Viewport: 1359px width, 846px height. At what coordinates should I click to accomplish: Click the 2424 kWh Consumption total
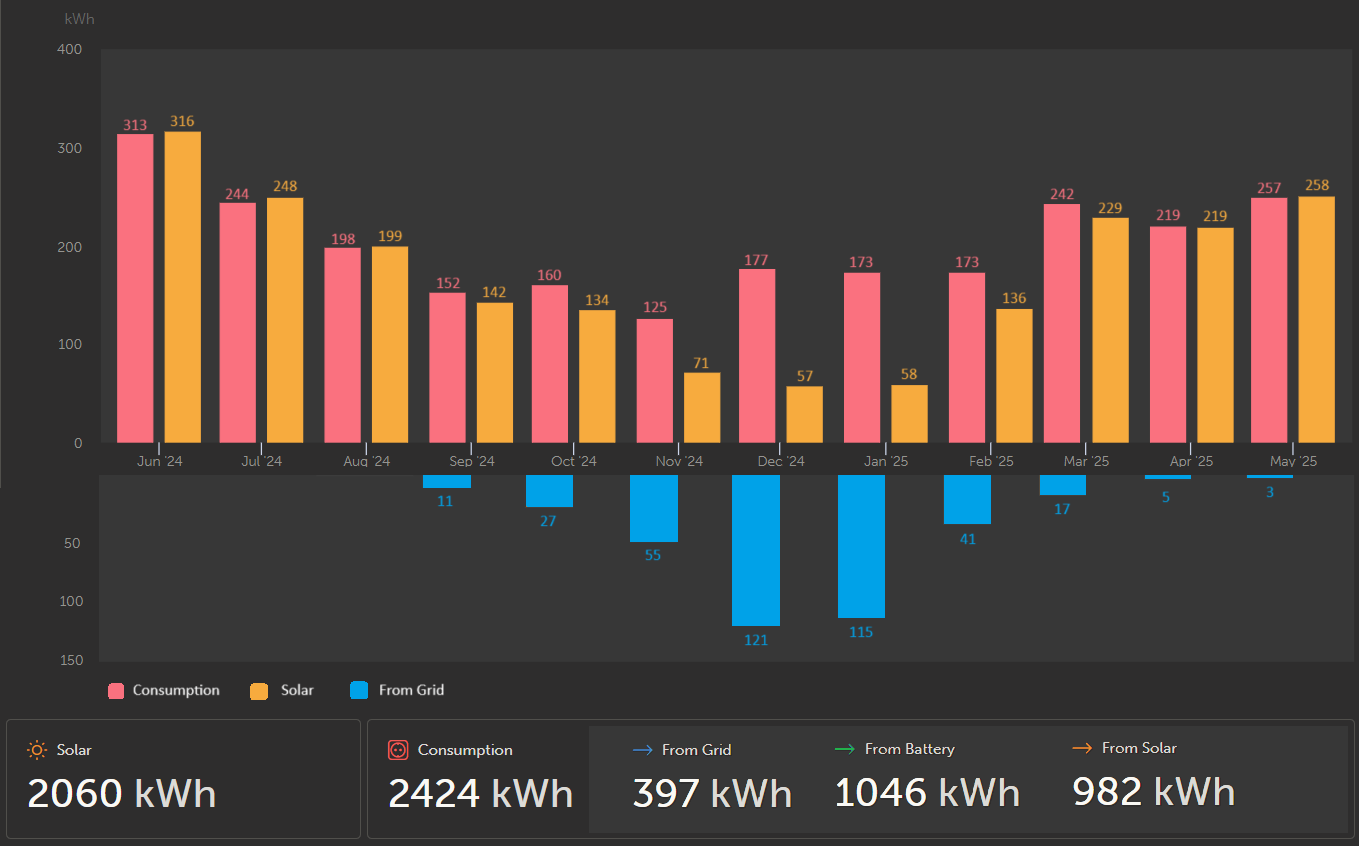481,794
